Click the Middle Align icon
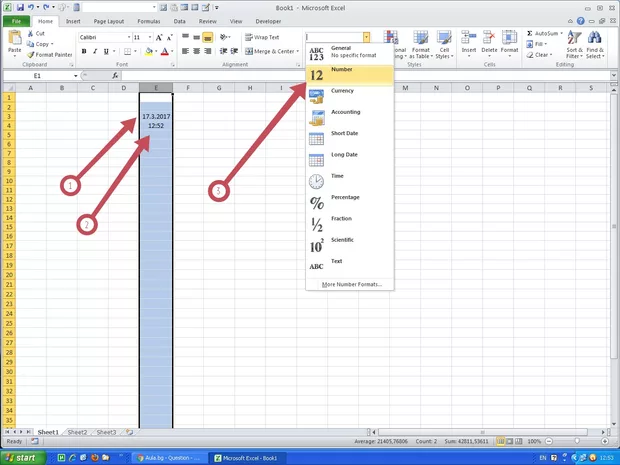The image size is (620, 465). click(x=197, y=37)
